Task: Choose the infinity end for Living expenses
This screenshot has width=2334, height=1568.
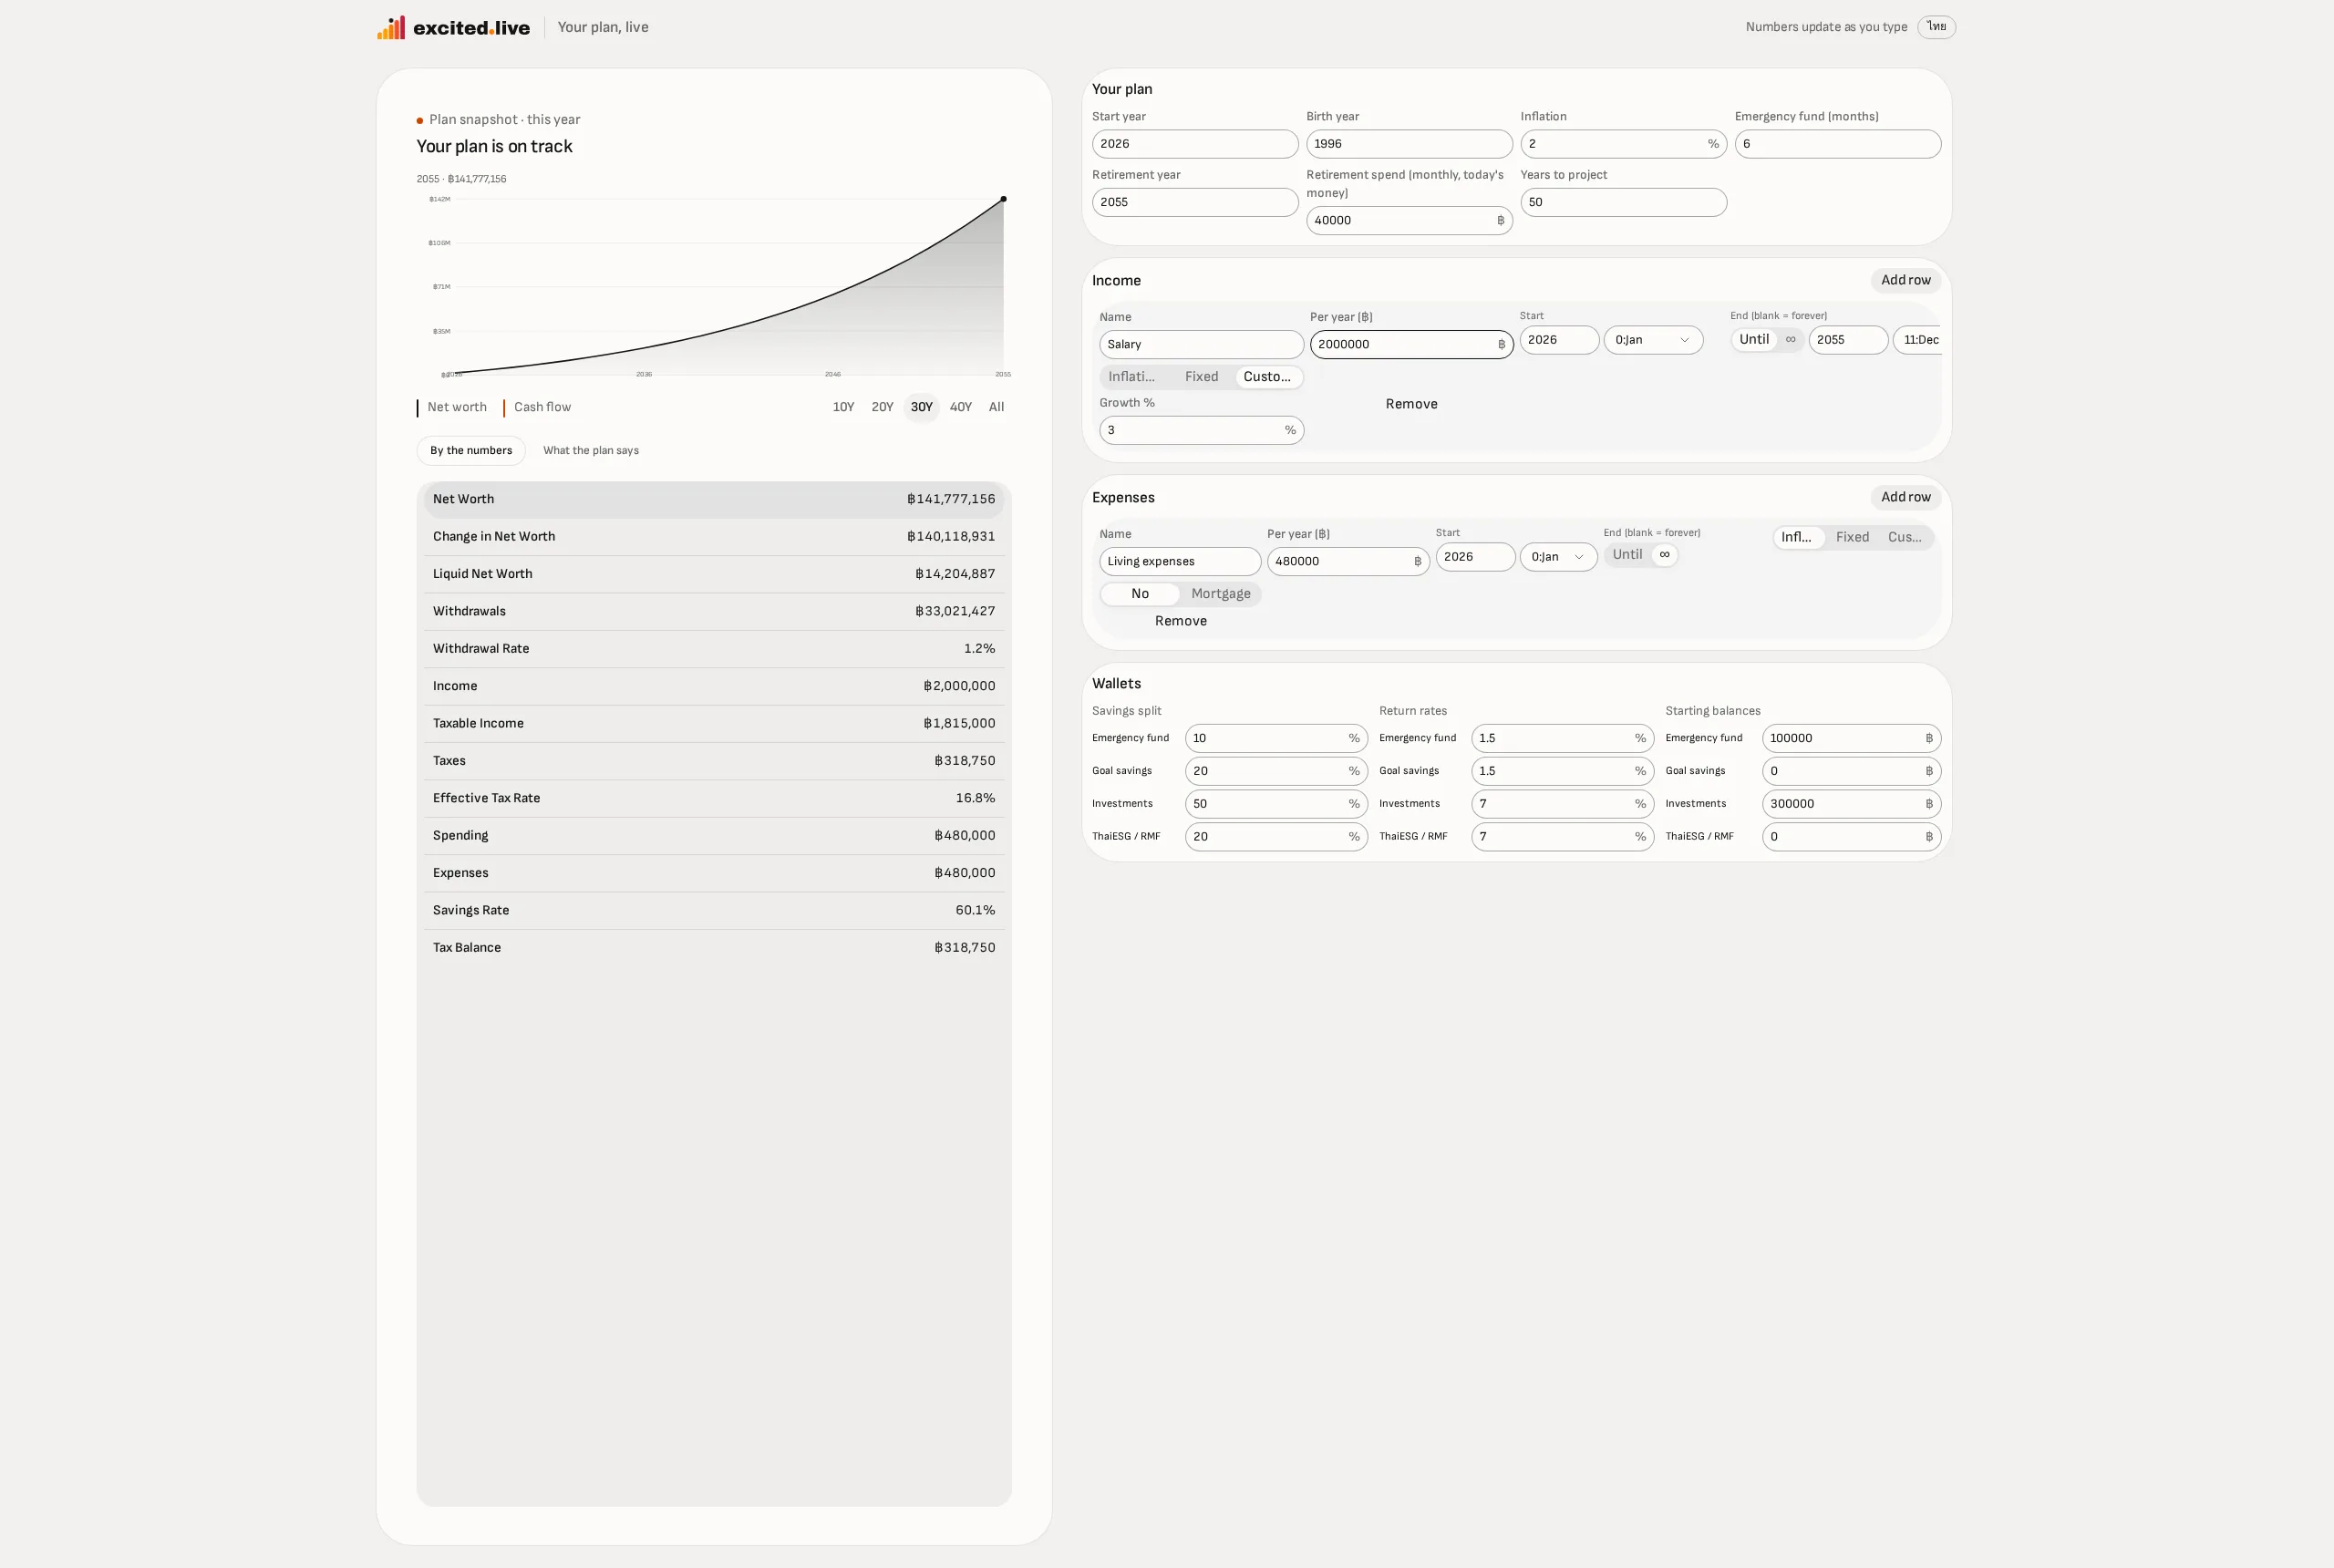Action: click(x=1664, y=555)
